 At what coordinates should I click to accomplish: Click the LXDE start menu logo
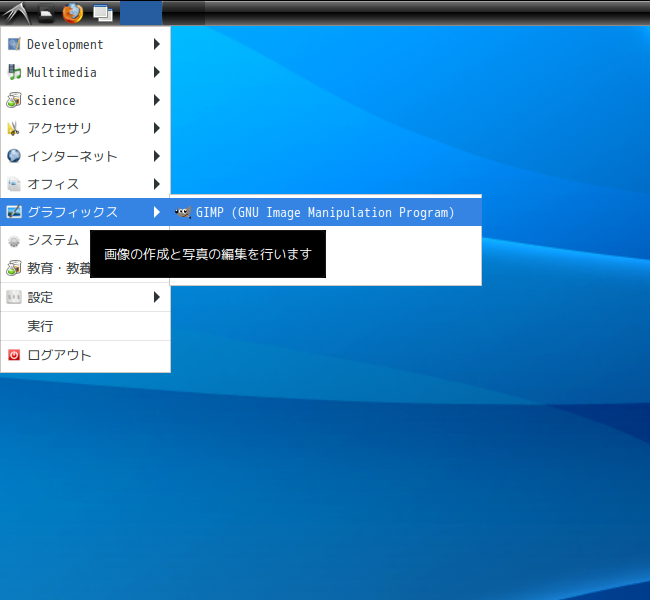16,12
